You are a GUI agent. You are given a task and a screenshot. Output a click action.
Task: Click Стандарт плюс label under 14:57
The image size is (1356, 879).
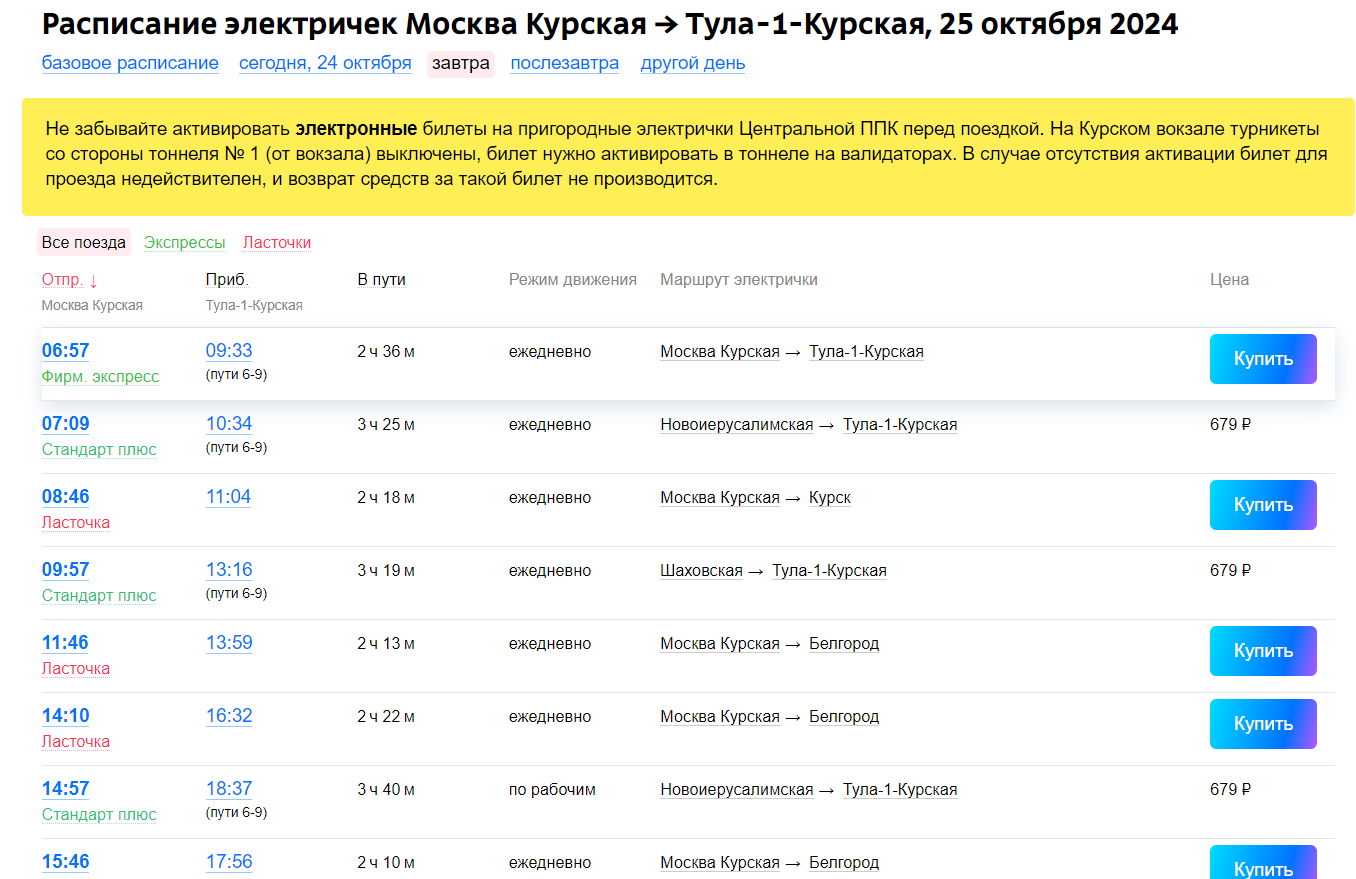click(99, 815)
